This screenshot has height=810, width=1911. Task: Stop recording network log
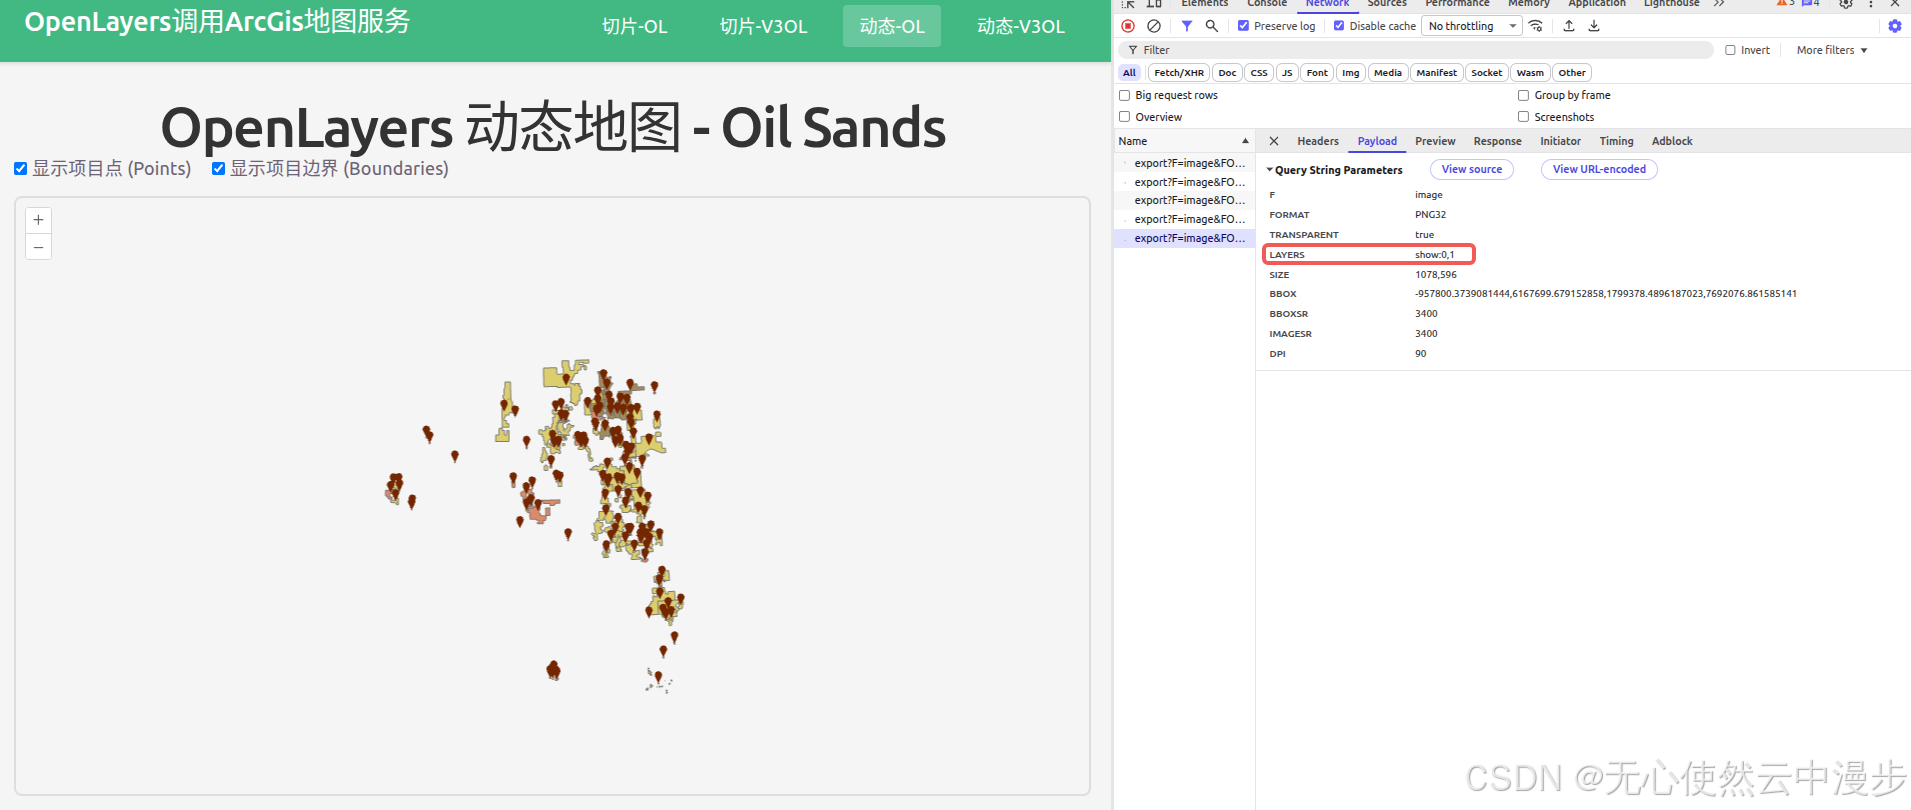(x=1128, y=26)
